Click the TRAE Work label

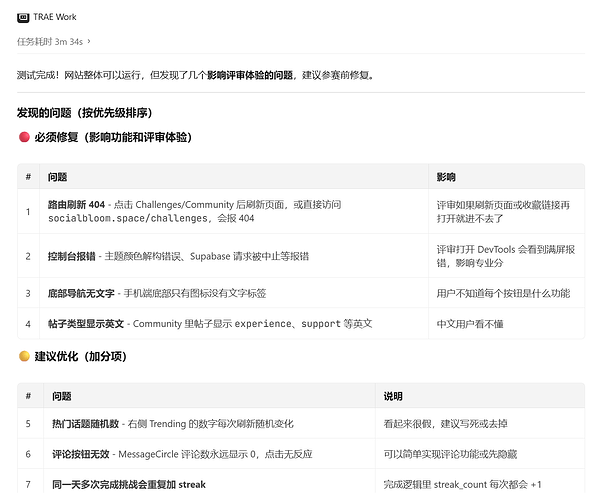pyautogui.click(x=55, y=17)
